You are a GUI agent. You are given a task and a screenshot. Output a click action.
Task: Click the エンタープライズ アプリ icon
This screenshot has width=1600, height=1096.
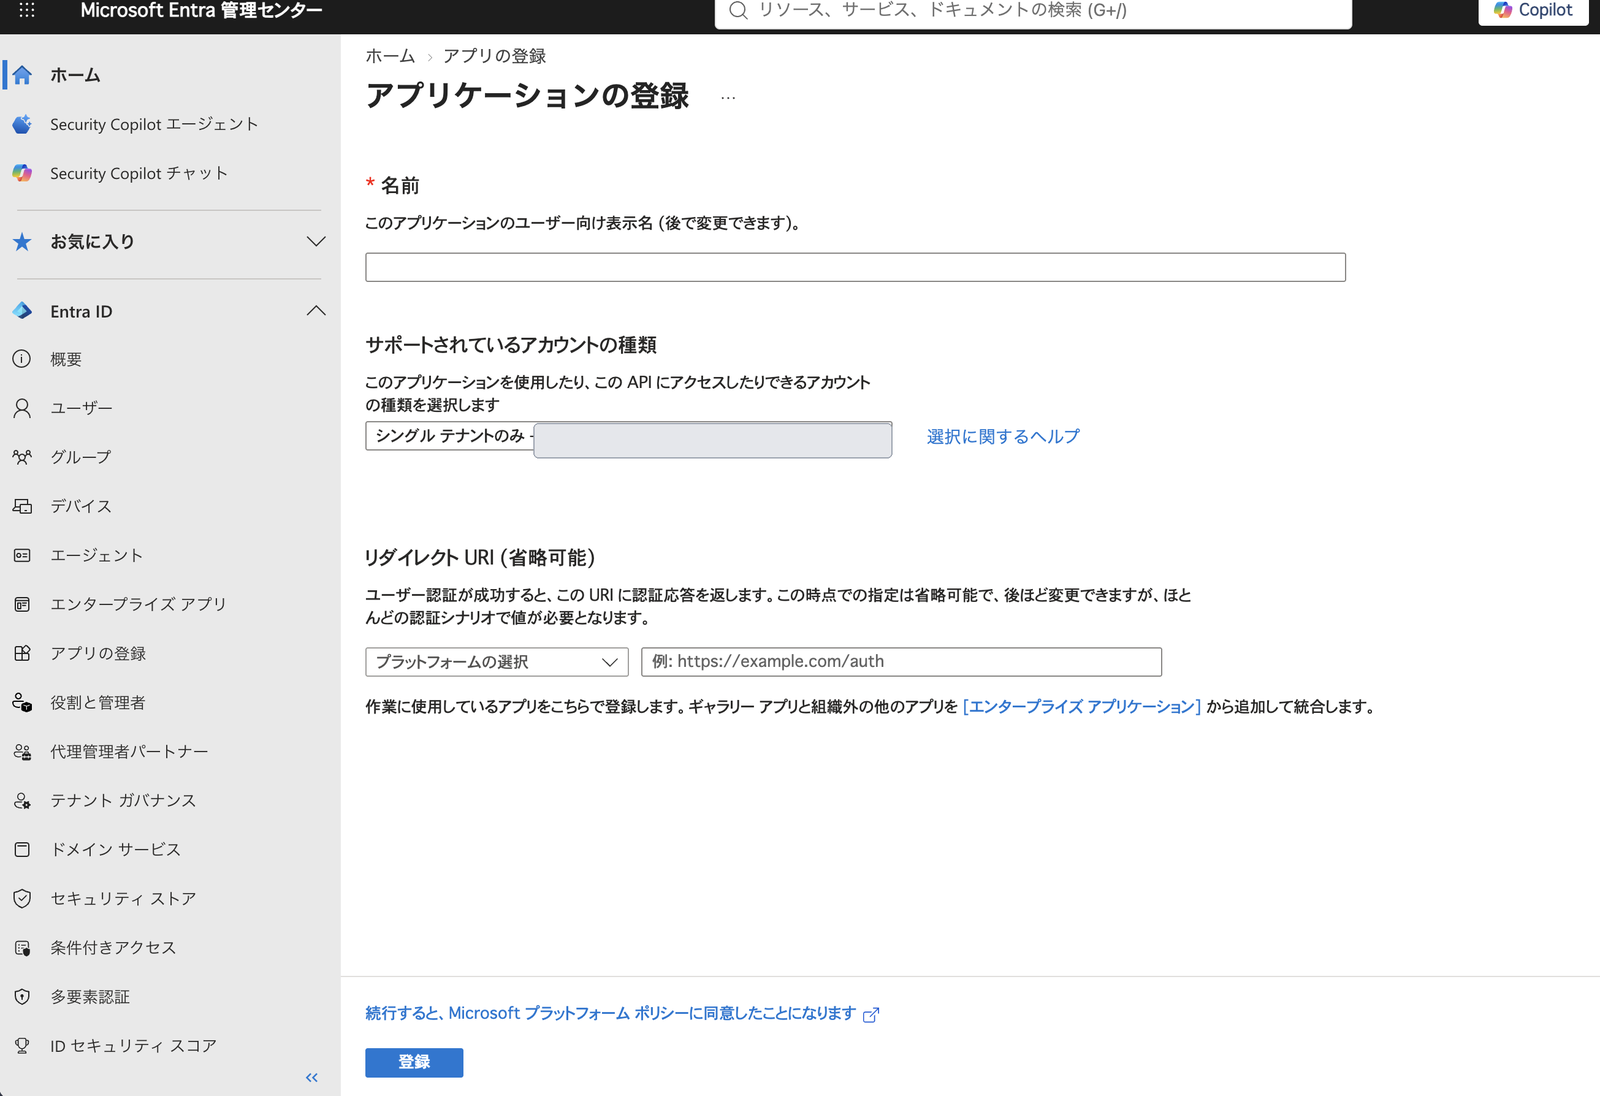22,604
